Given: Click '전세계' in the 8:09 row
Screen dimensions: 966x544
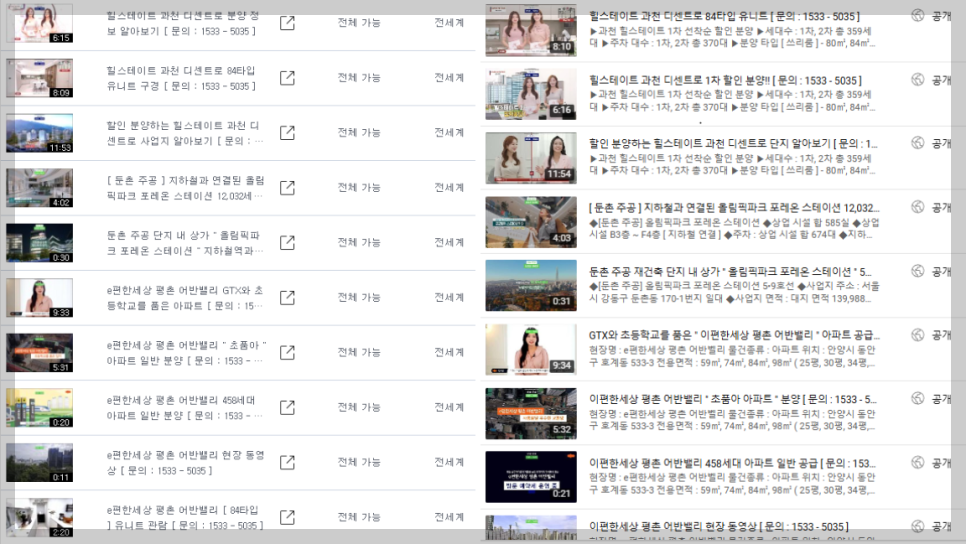Looking at the screenshot, I should pos(449,78).
